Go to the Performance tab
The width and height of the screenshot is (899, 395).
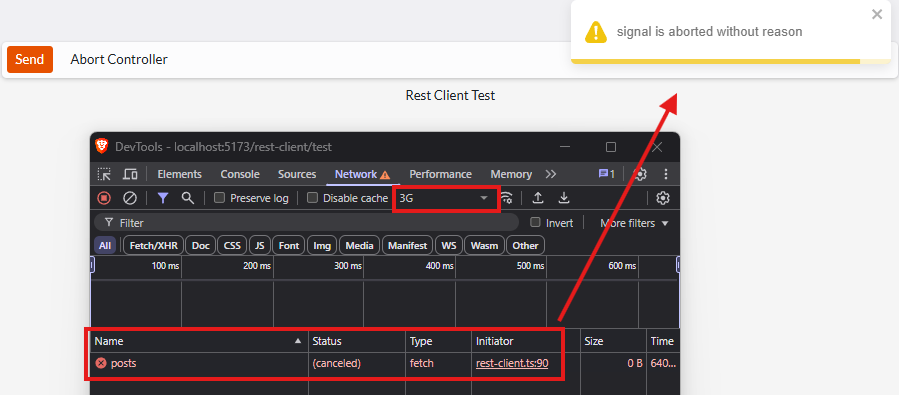[440, 174]
